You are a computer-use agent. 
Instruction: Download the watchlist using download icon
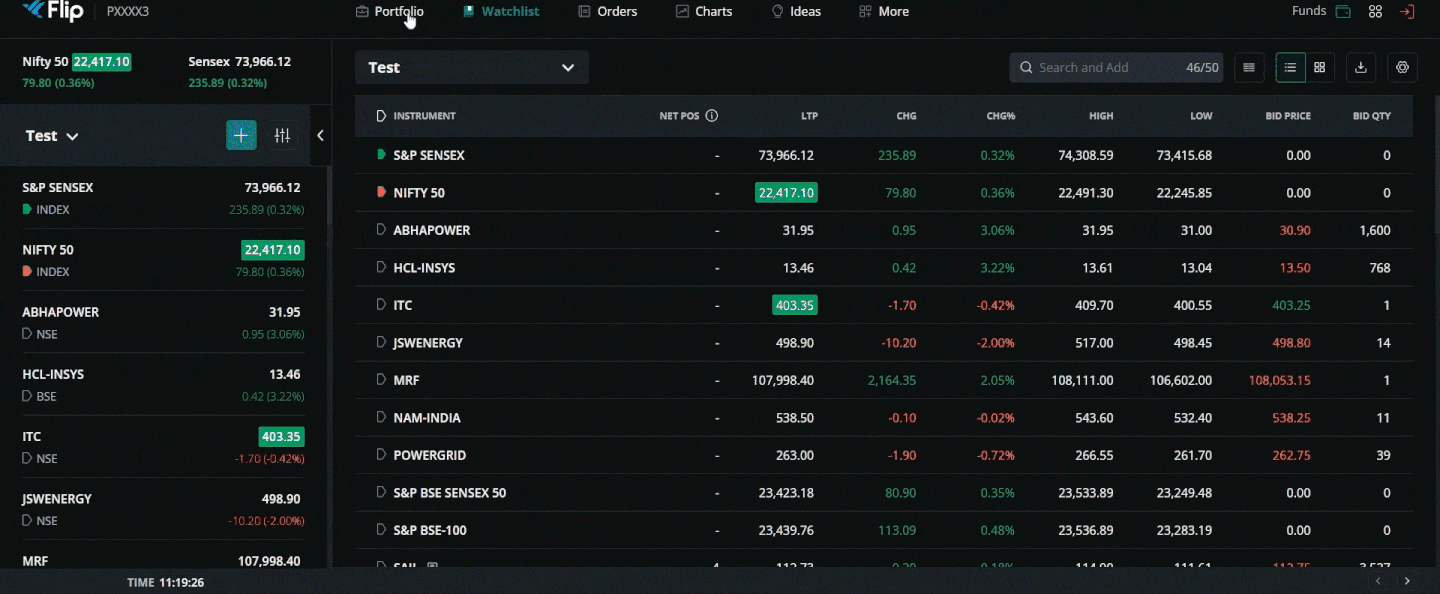[x=1360, y=68]
